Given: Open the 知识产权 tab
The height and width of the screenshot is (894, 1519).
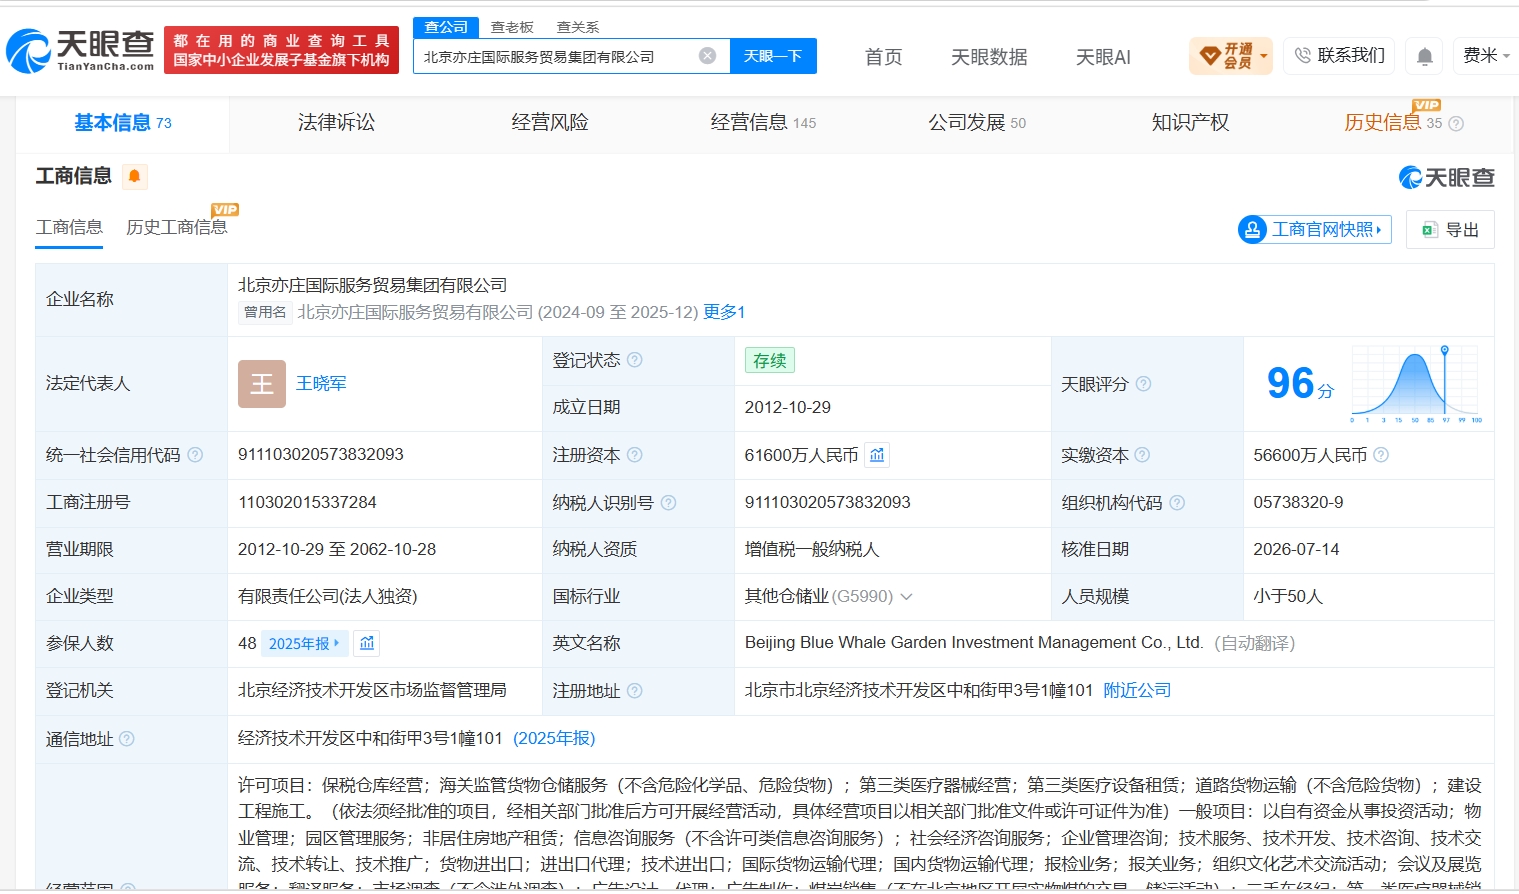Looking at the screenshot, I should coord(1190,123).
